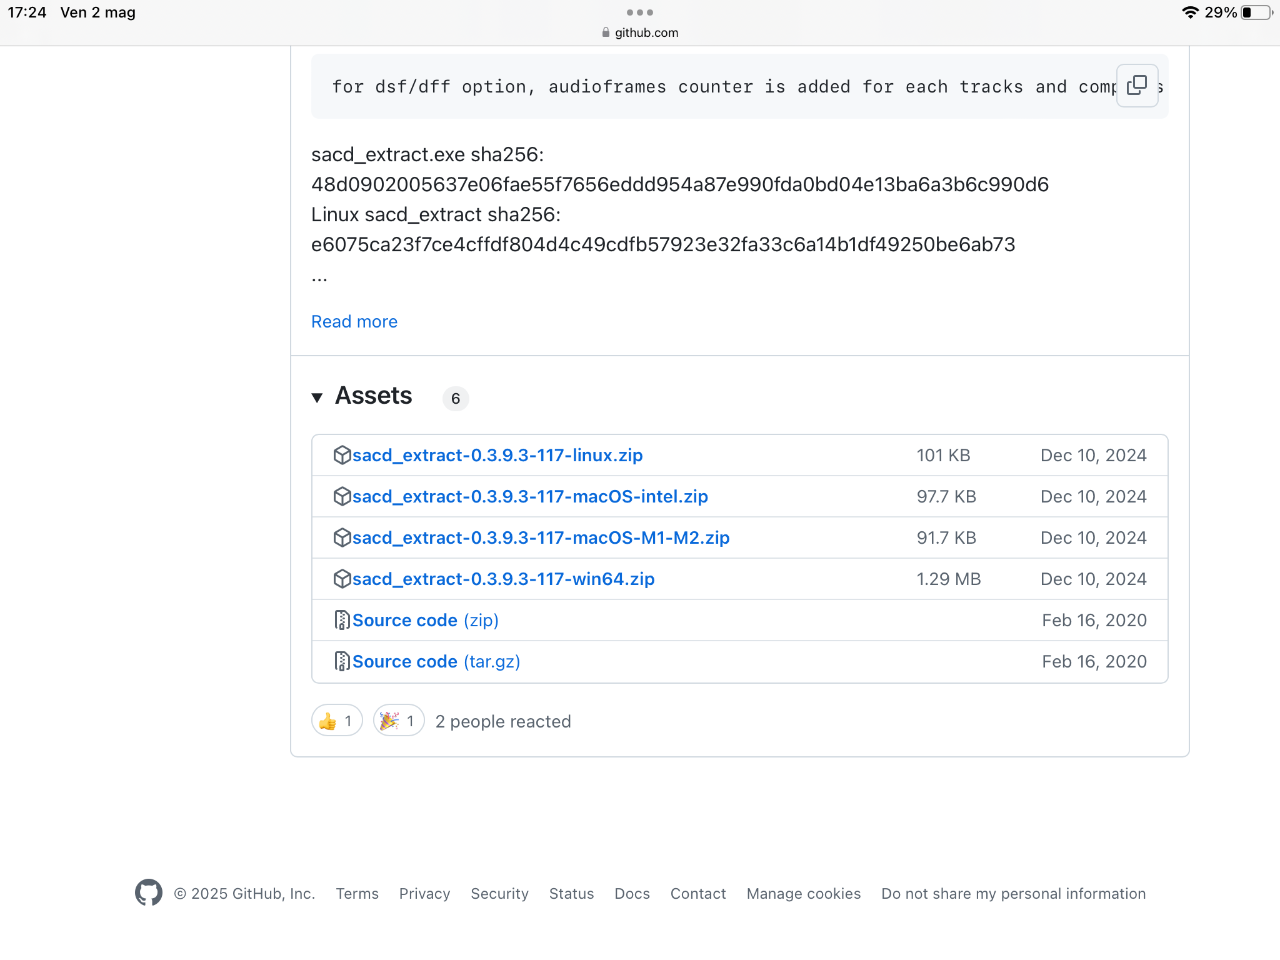Copy the code block text to clipboard
The height and width of the screenshot is (960, 1280).
(x=1137, y=85)
